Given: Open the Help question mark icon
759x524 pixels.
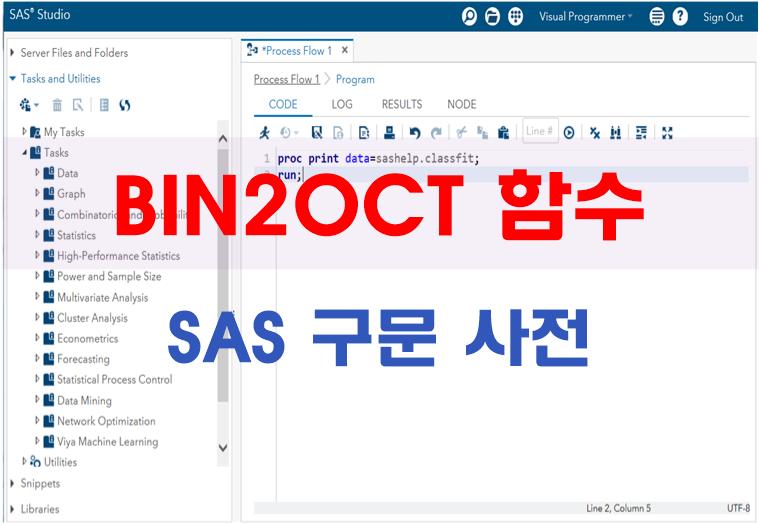Looking at the screenshot, I should (680, 17).
